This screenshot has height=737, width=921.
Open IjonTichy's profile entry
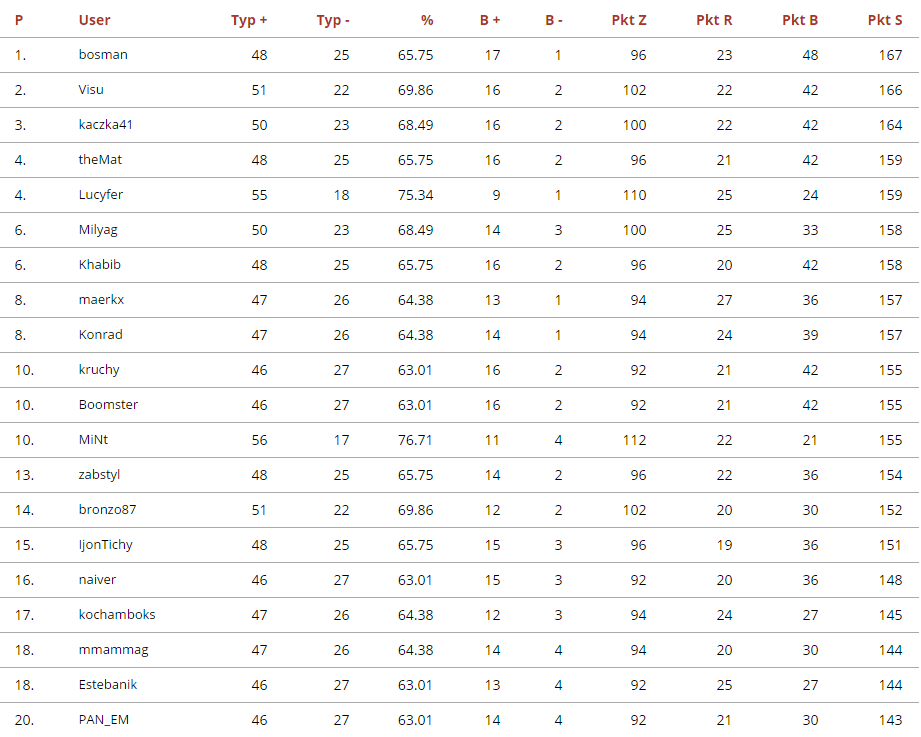pos(106,545)
